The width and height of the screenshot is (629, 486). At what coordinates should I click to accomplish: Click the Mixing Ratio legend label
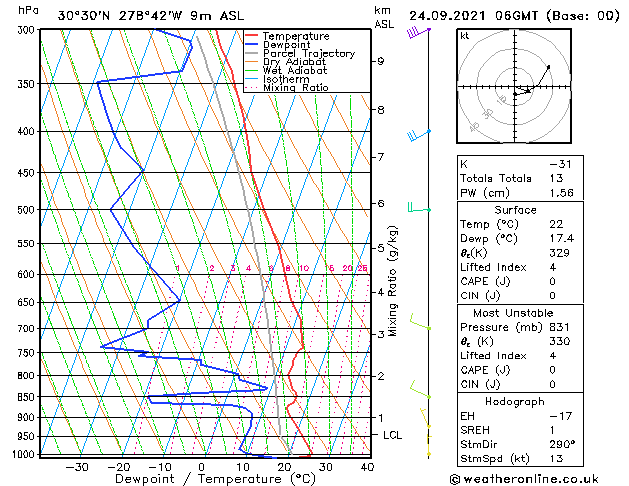pos(296,87)
